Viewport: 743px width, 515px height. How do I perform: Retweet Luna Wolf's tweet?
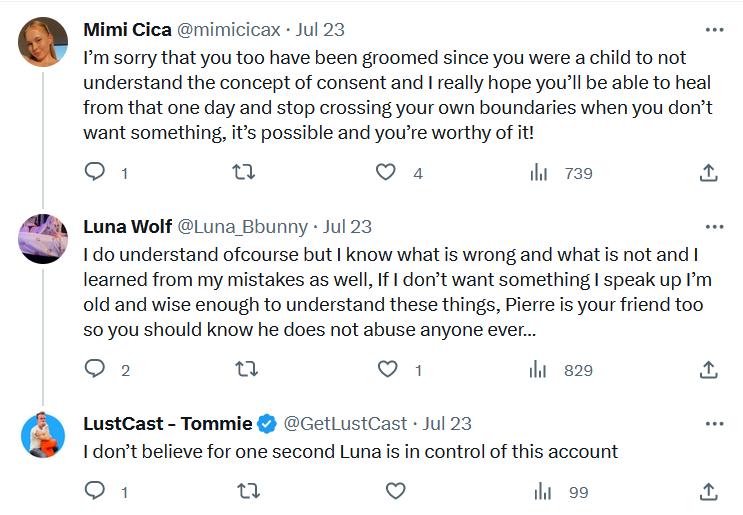click(x=244, y=370)
